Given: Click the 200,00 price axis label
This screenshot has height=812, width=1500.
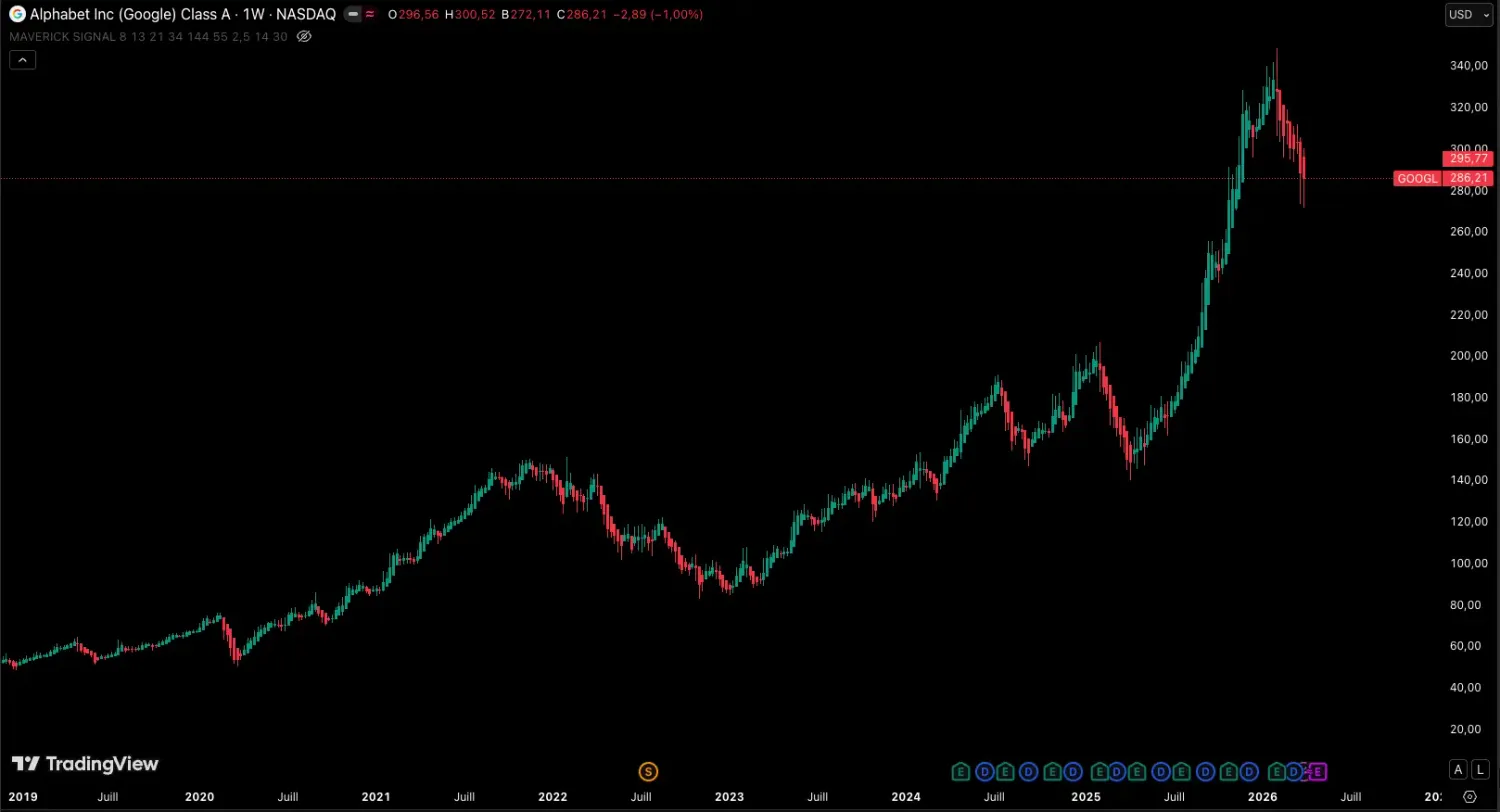Looking at the screenshot, I should click(1469, 356).
